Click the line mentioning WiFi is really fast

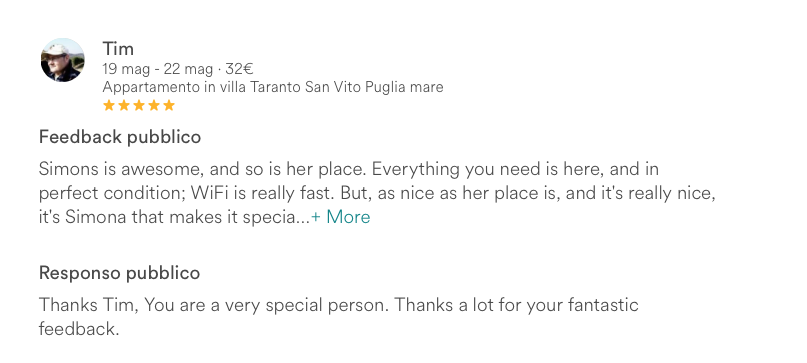point(377,193)
